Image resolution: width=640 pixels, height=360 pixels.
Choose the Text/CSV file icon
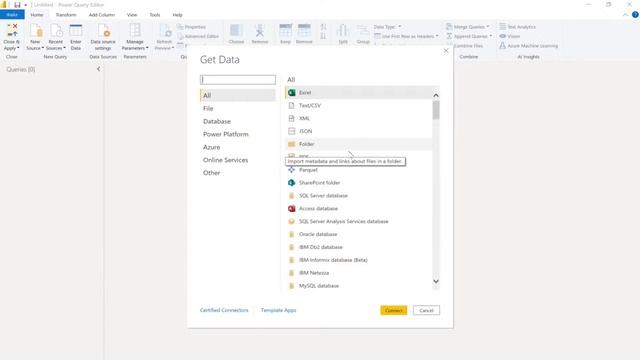[291, 105]
